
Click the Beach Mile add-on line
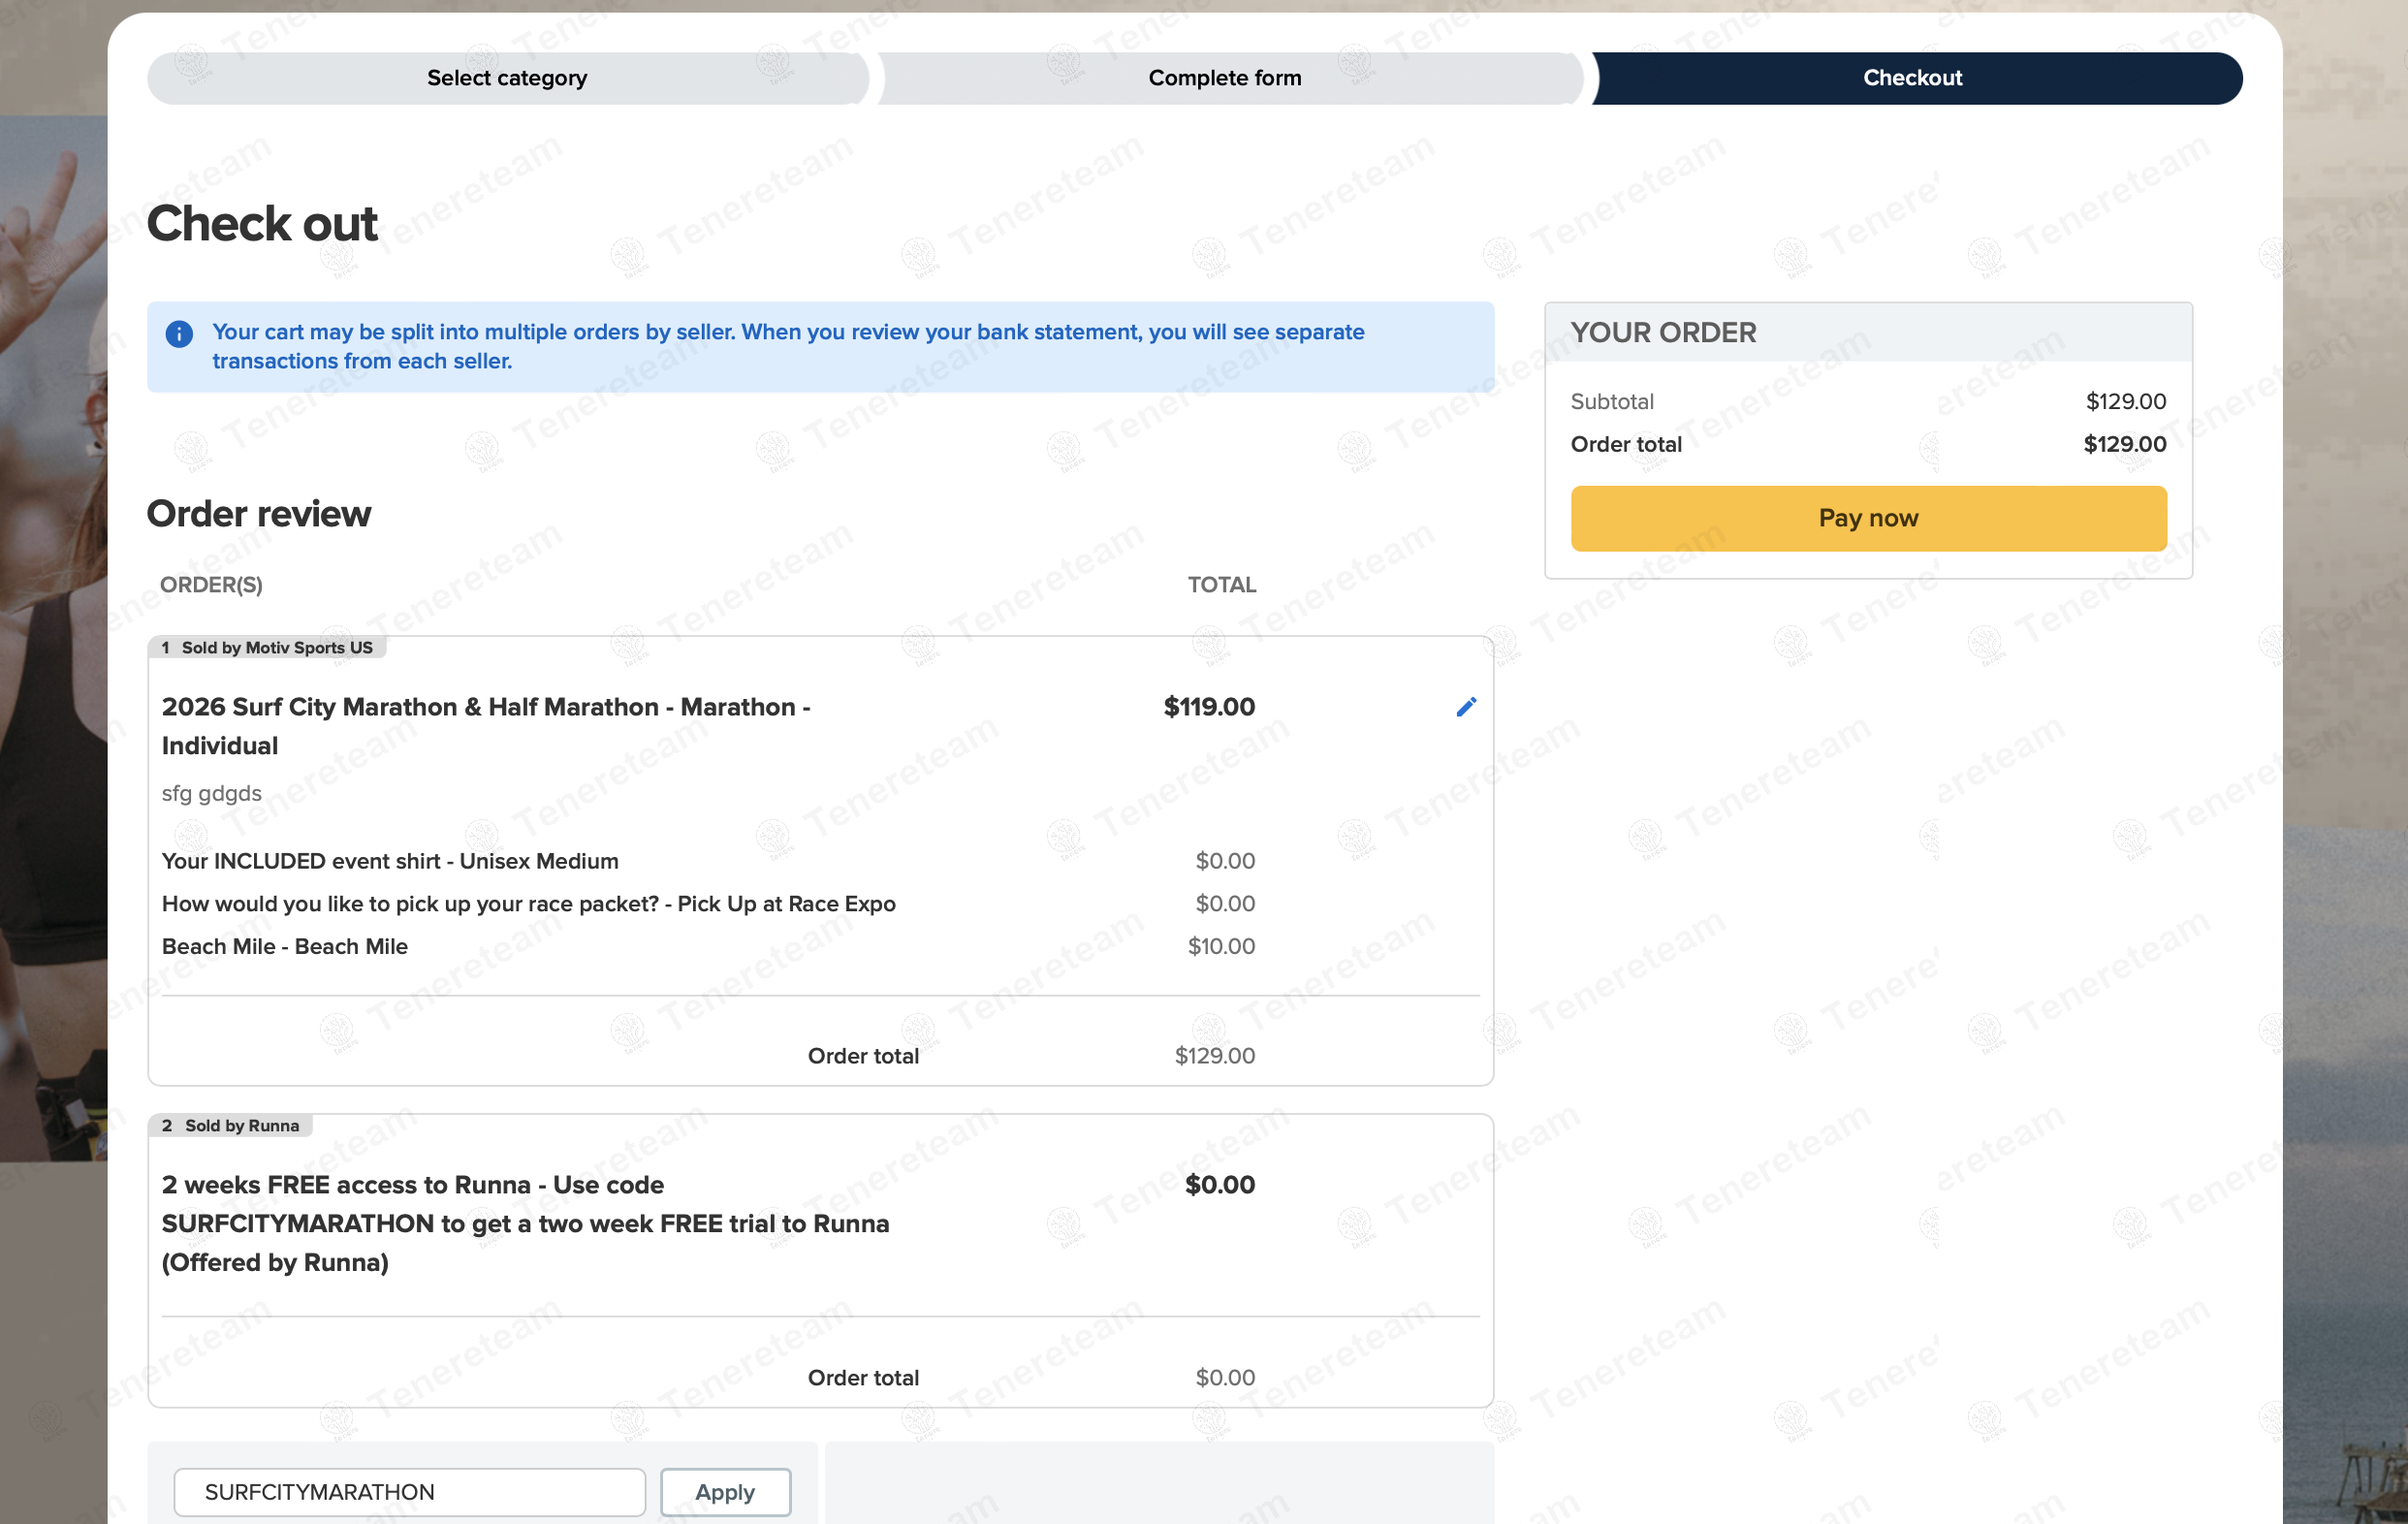pyautogui.click(x=285, y=946)
